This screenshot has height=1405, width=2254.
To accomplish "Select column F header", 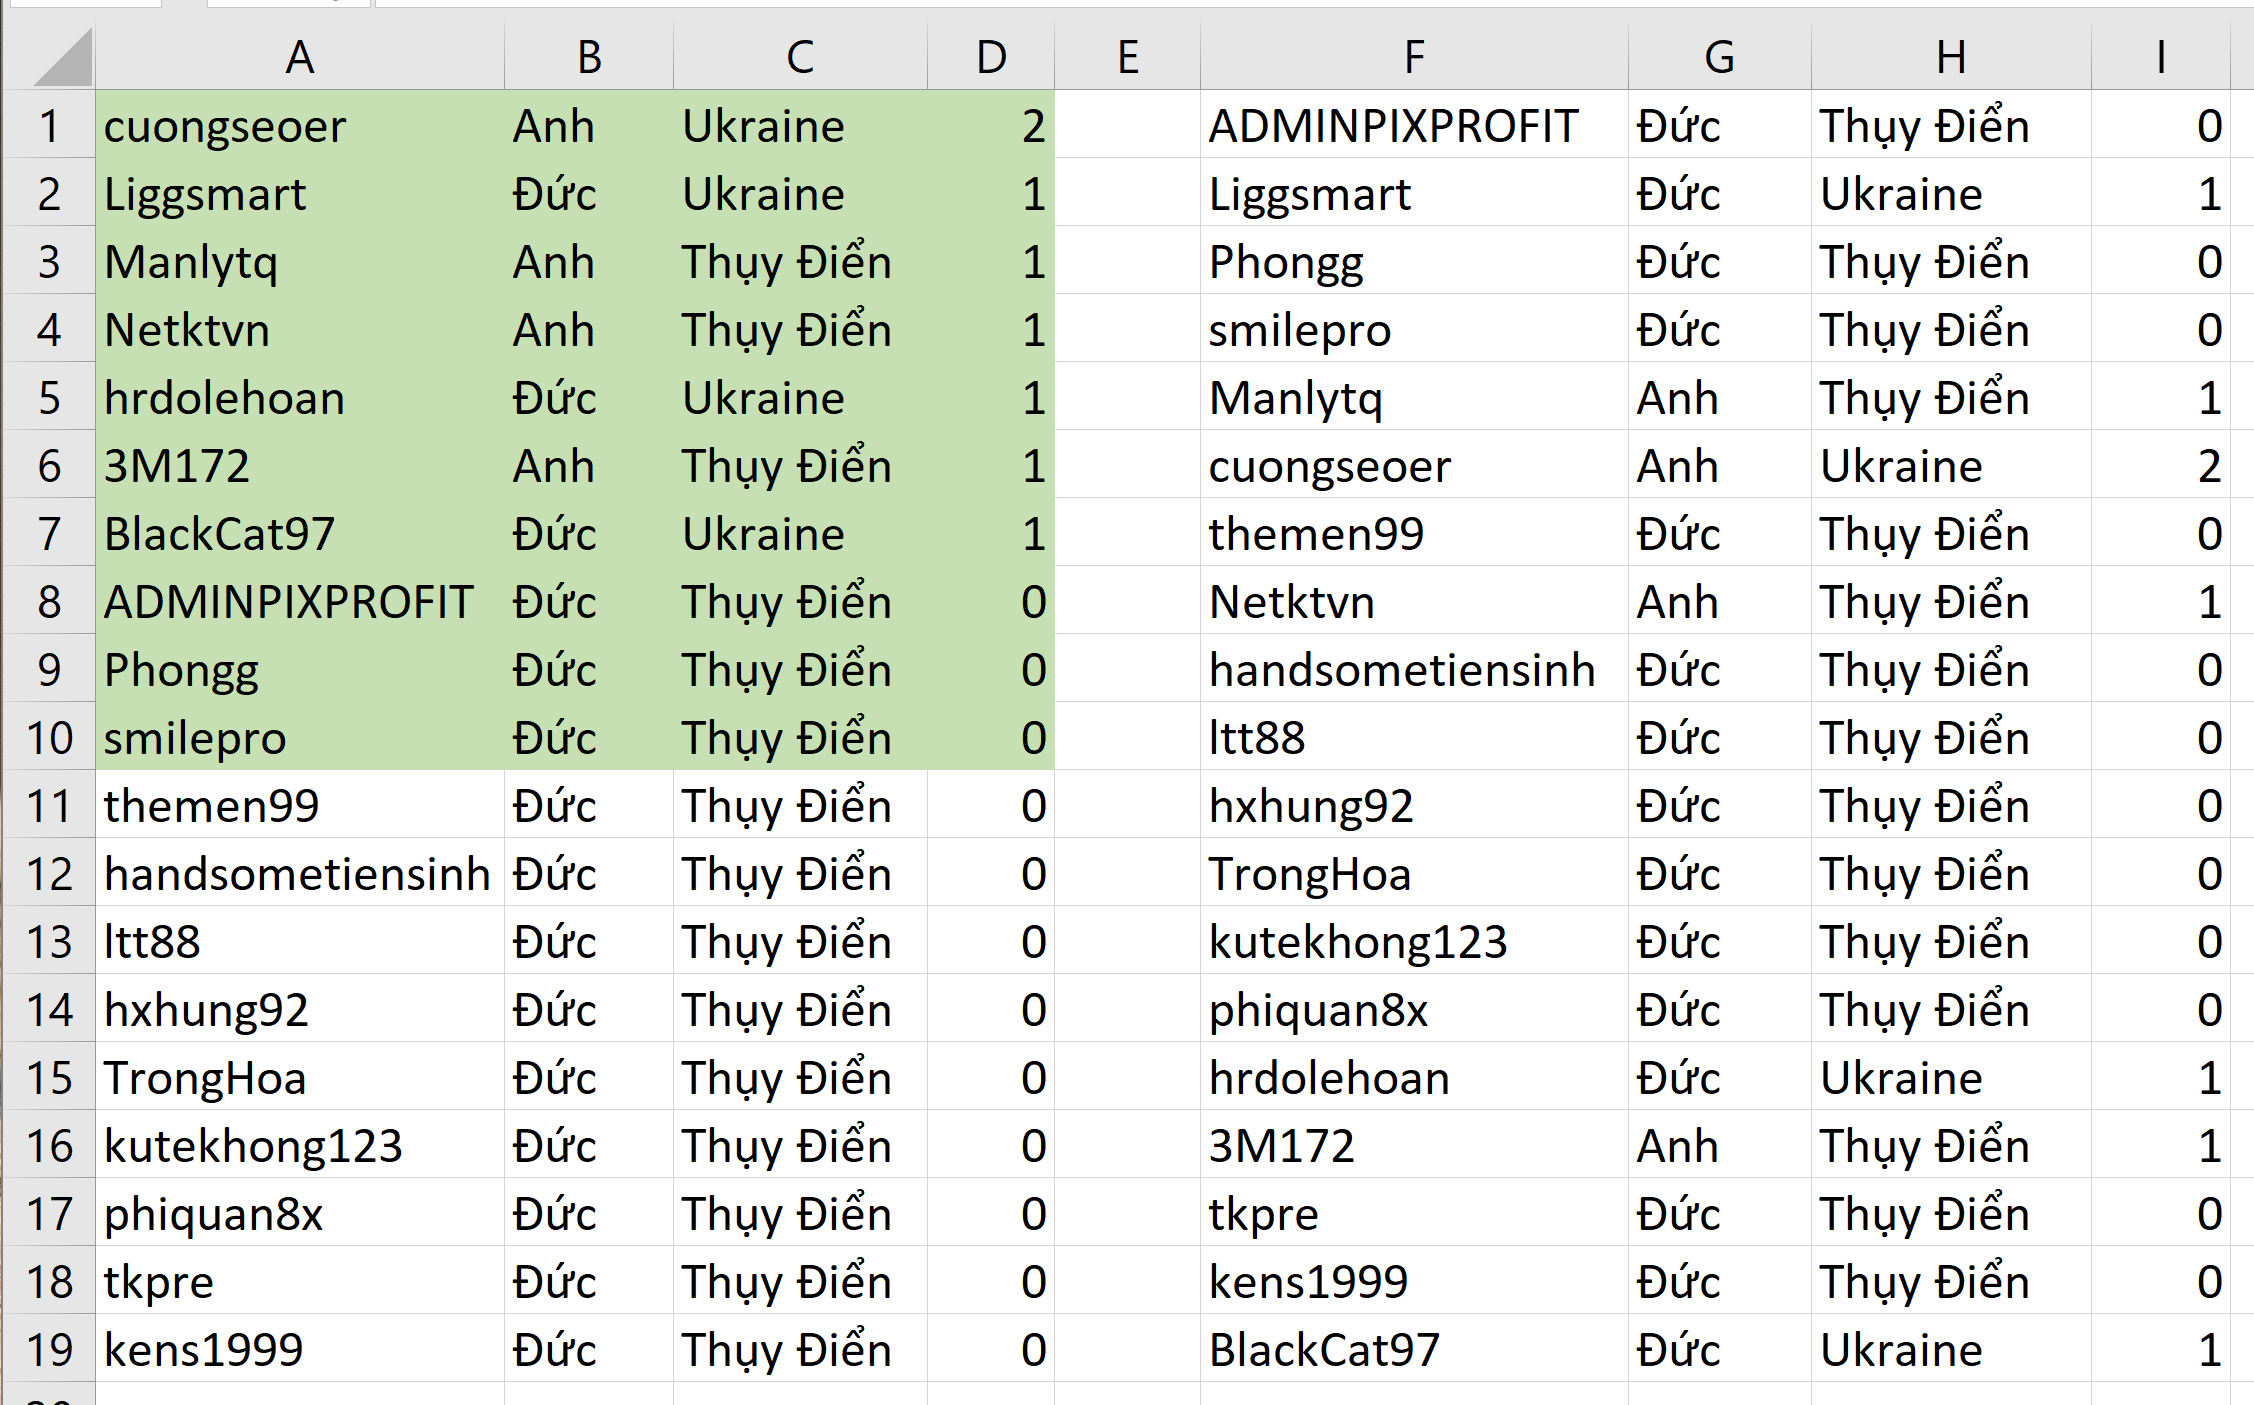I will [1413, 58].
